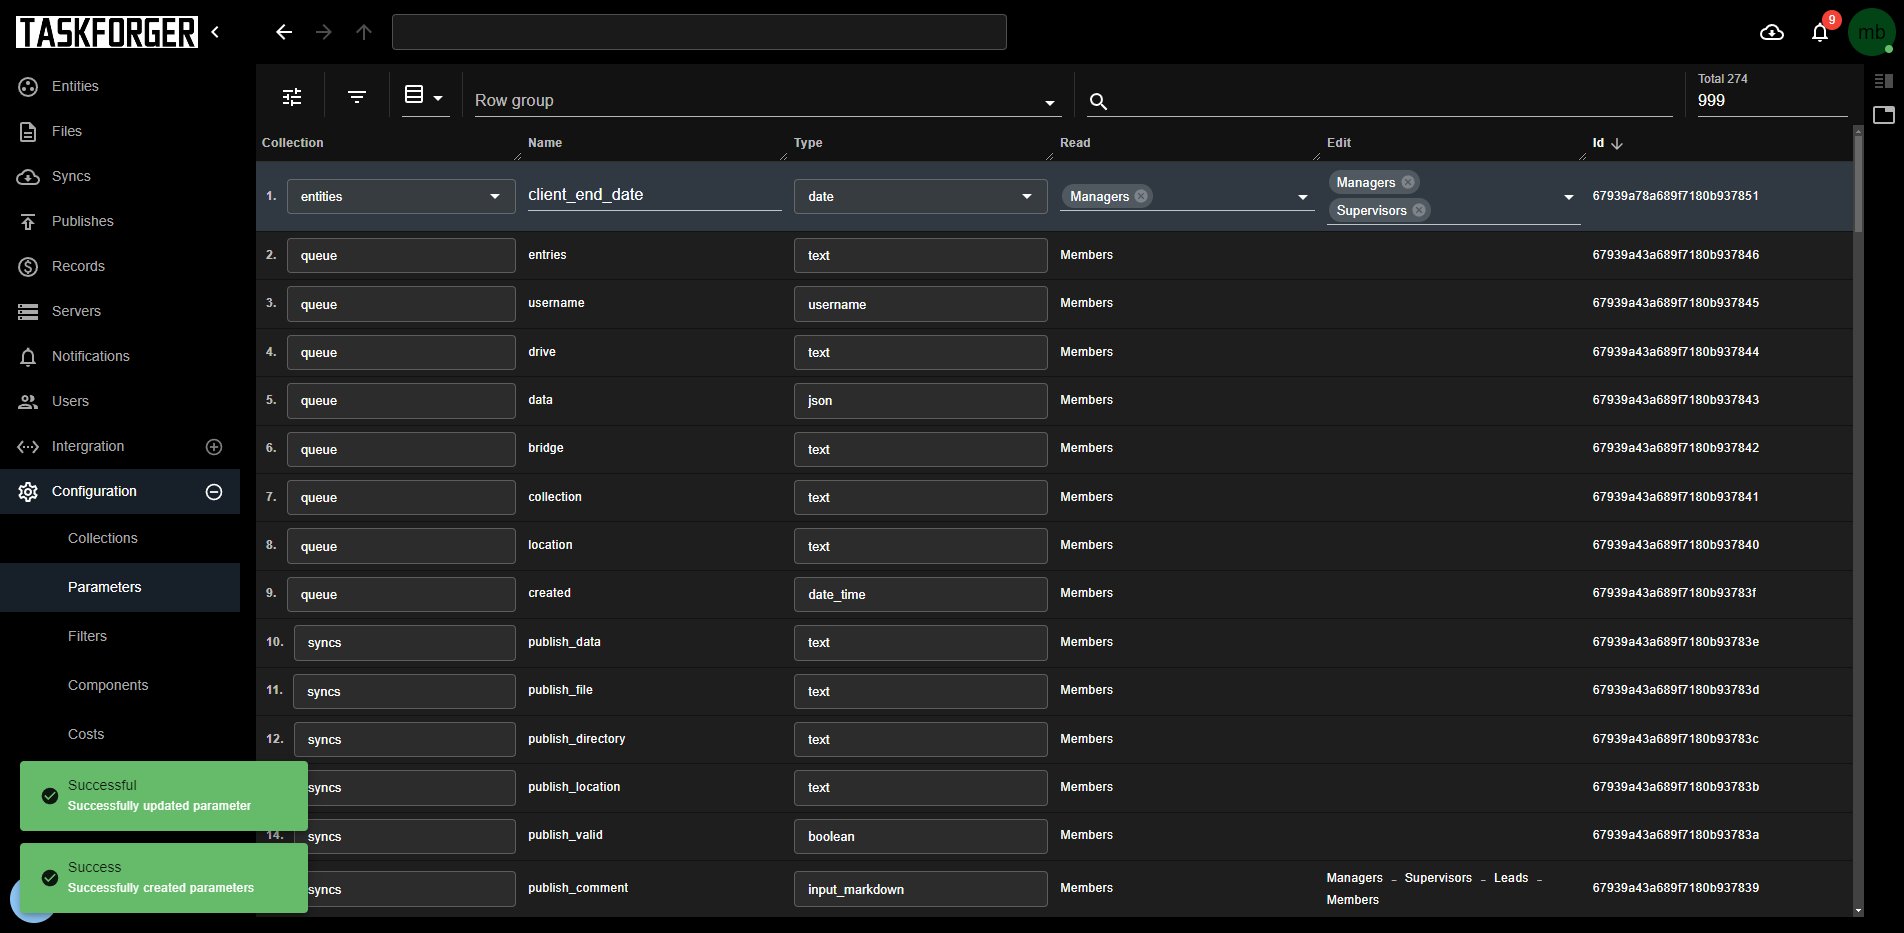Sort by the Type column header
Screen dimensions: 1904x933
808,143
